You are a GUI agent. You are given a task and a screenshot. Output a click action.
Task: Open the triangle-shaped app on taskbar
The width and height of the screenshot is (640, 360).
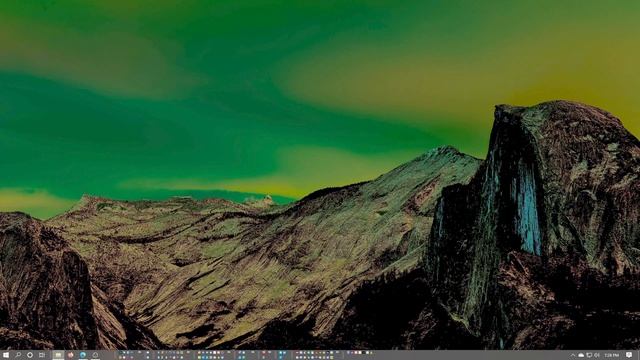[95, 355]
